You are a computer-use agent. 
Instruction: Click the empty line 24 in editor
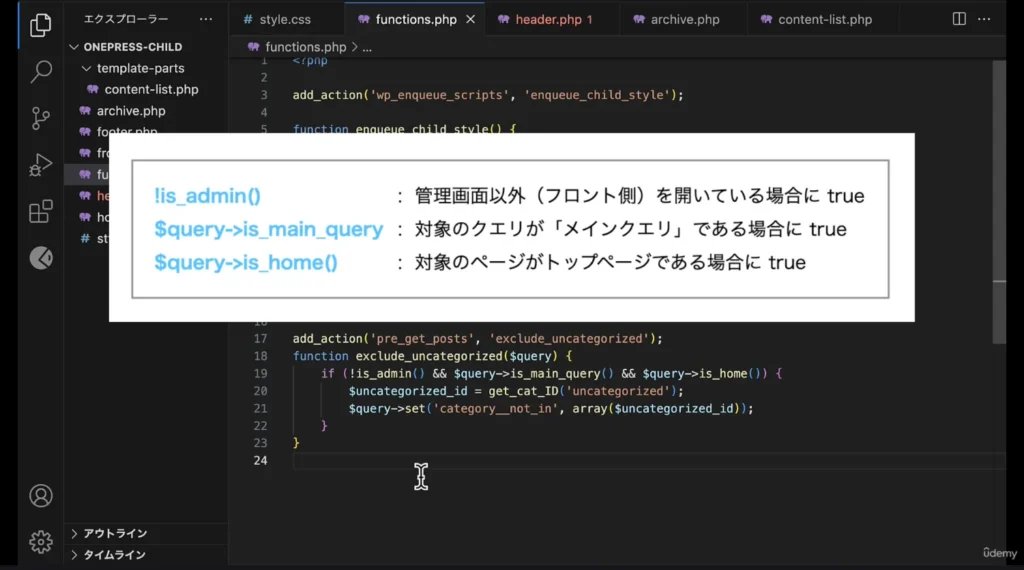(x=647, y=460)
